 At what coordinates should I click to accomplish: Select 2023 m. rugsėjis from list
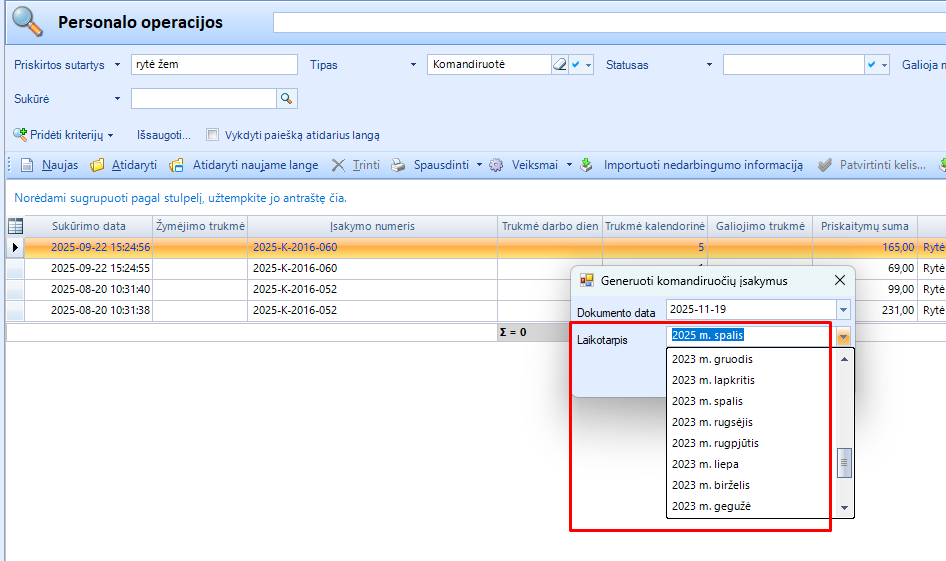(715, 422)
